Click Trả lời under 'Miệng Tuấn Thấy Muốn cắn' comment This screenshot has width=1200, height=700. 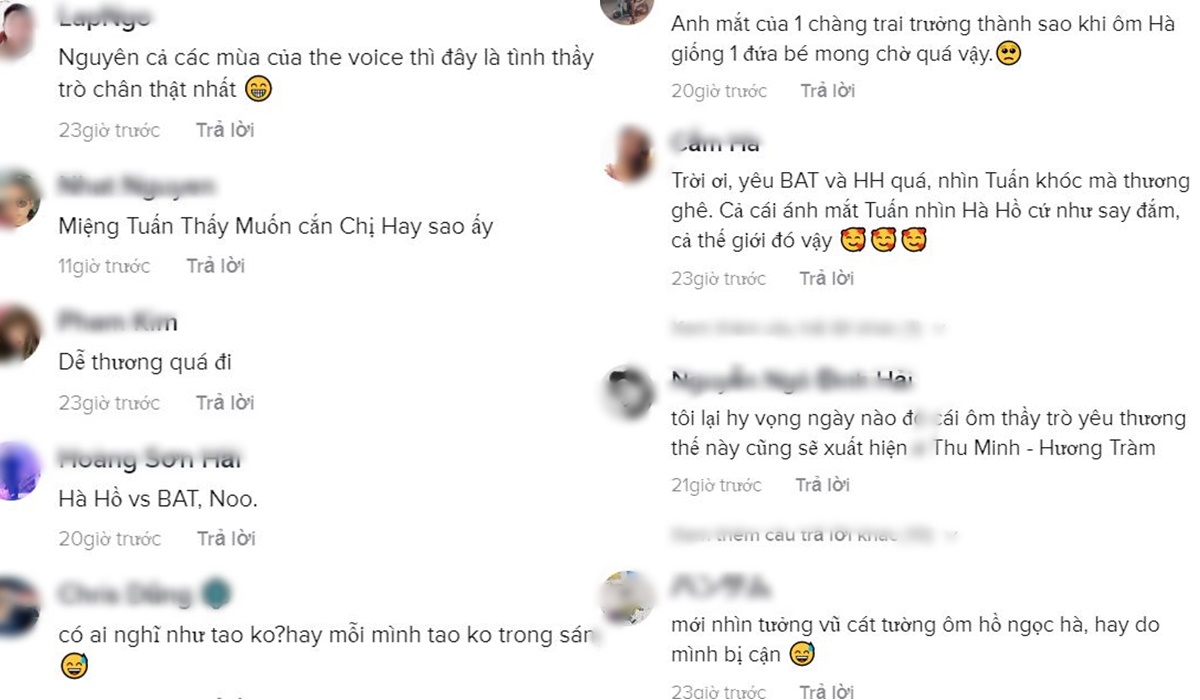(x=216, y=266)
